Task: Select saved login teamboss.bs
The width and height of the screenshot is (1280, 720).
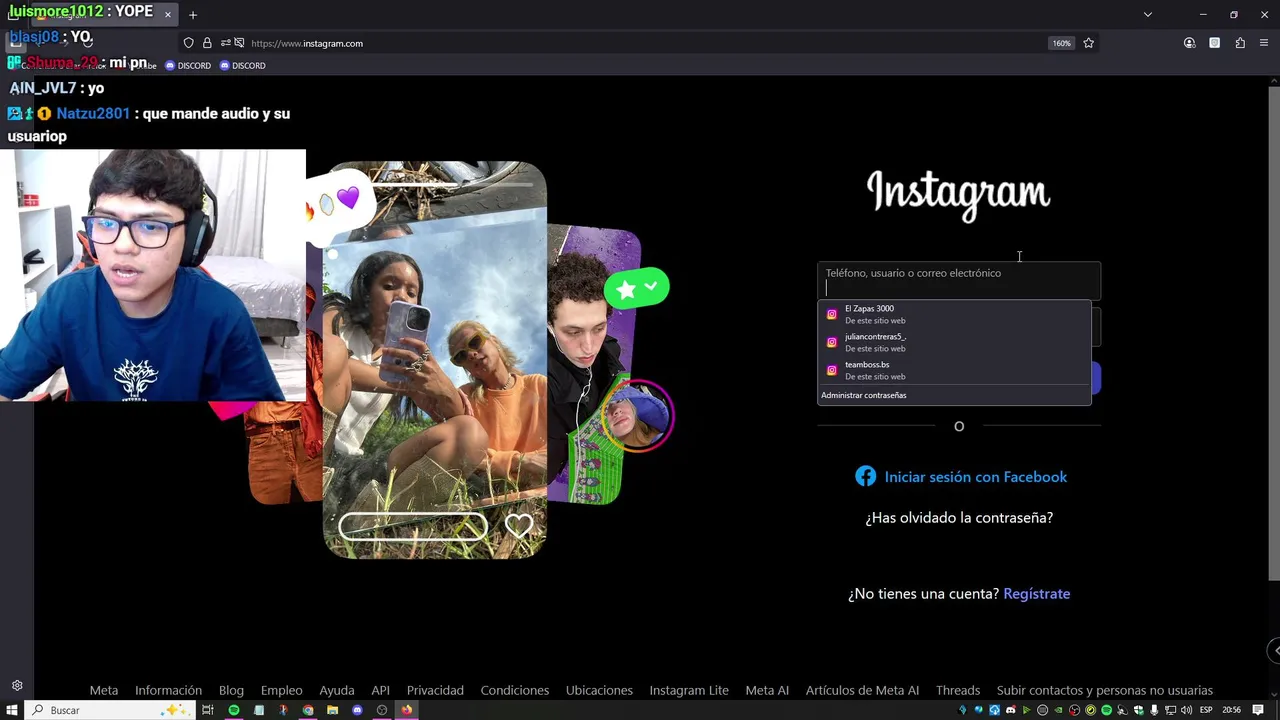Action: point(954,370)
